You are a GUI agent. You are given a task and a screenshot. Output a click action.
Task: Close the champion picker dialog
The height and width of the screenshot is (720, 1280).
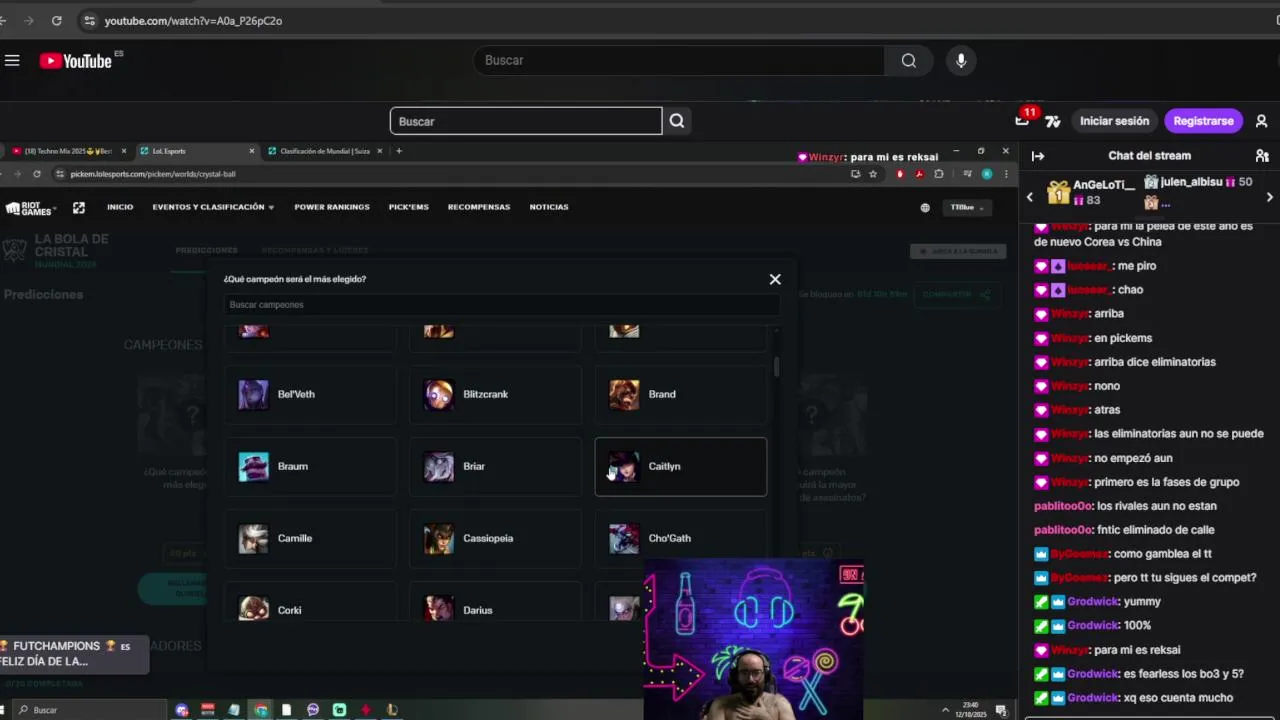(x=775, y=279)
